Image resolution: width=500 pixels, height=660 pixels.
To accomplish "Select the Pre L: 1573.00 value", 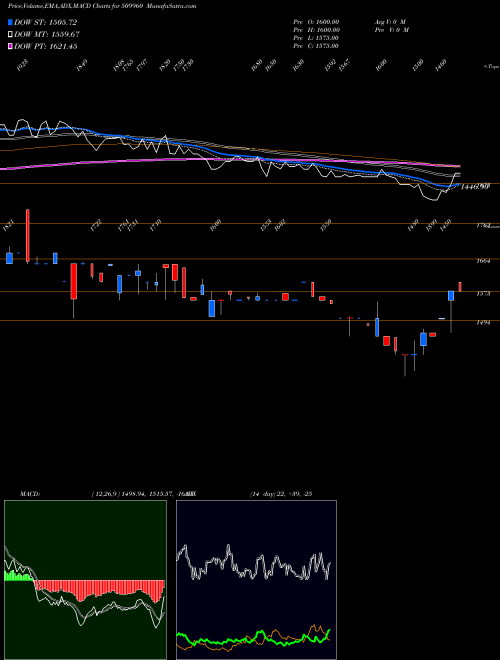I will (x=316, y=38).
